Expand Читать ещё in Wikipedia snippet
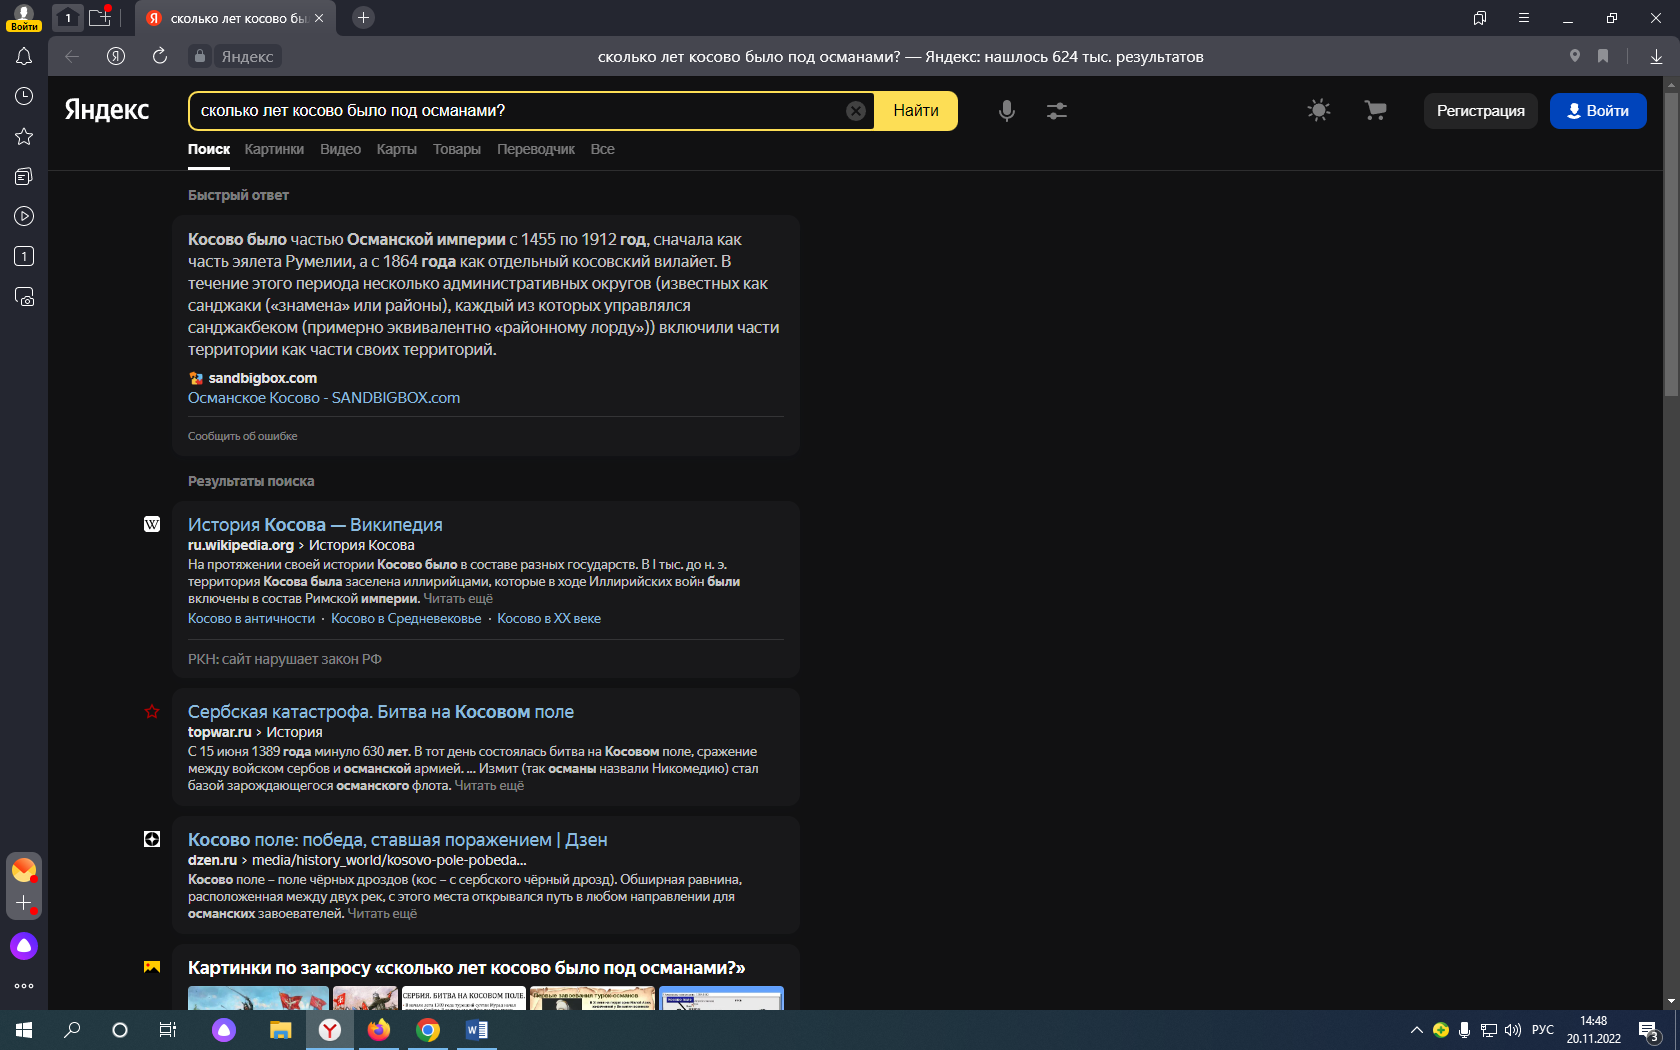The height and width of the screenshot is (1050, 1680). click(x=458, y=599)
